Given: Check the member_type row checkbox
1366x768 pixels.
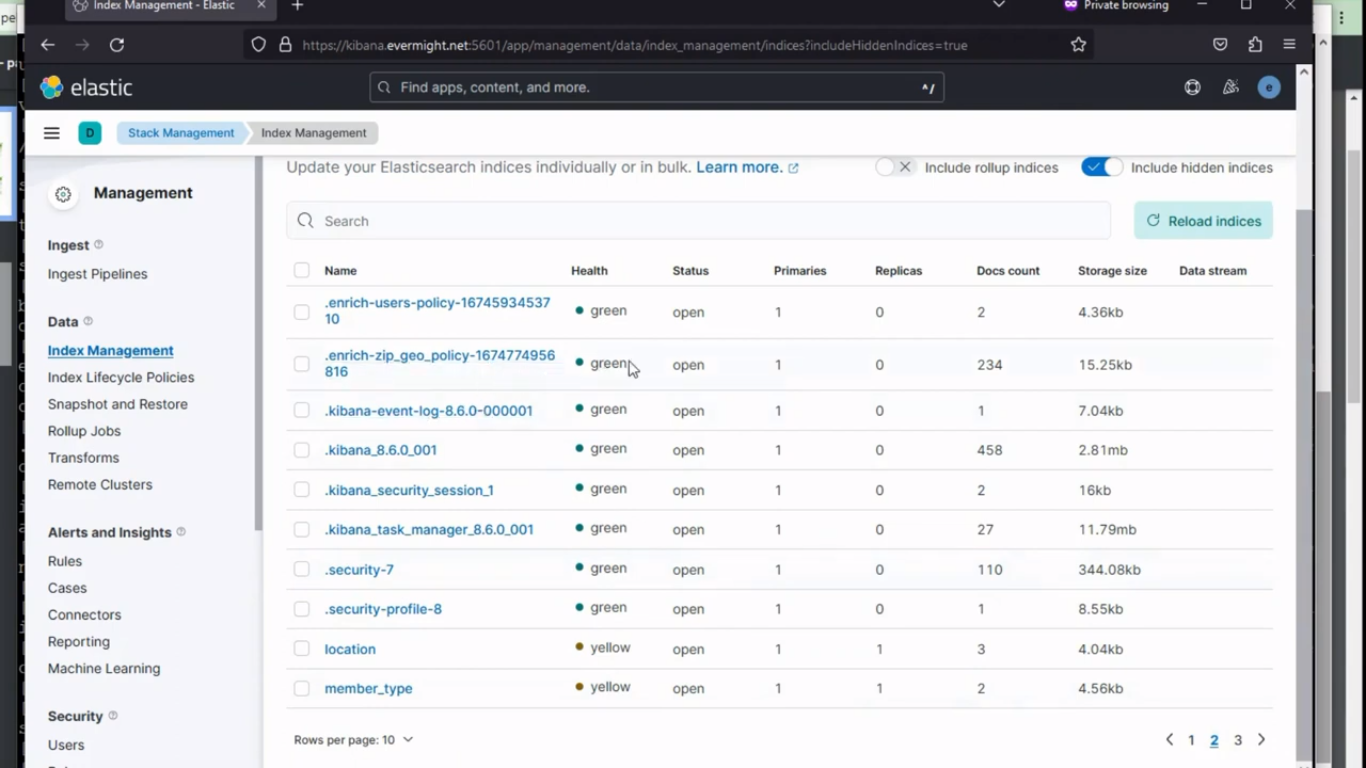Looking at the screenshot, I should pyautogui.click(x=302, y=688).
